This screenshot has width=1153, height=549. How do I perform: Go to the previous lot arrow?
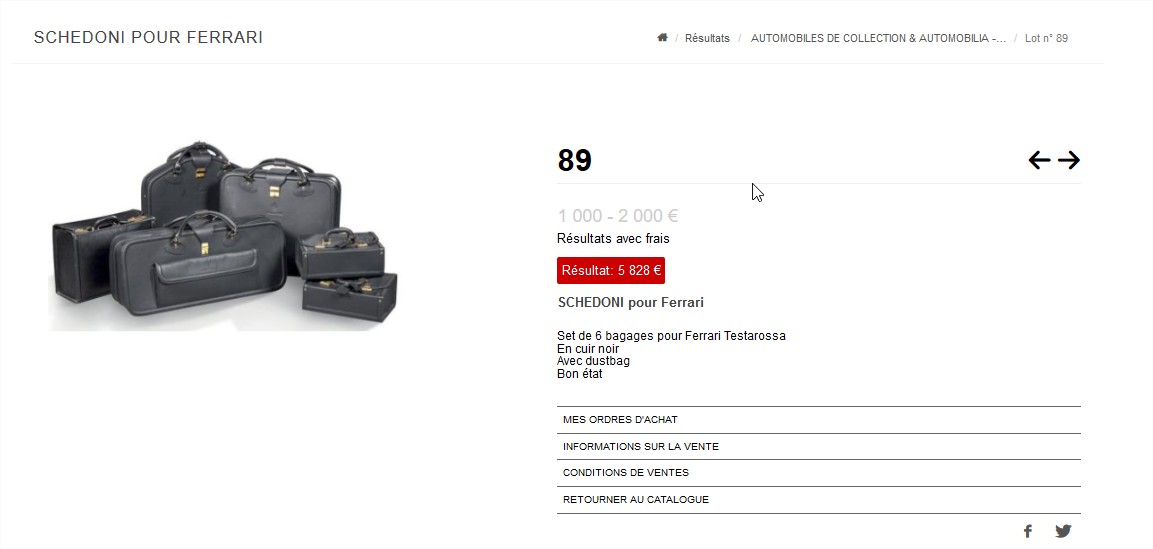[x=1039, y=160]
